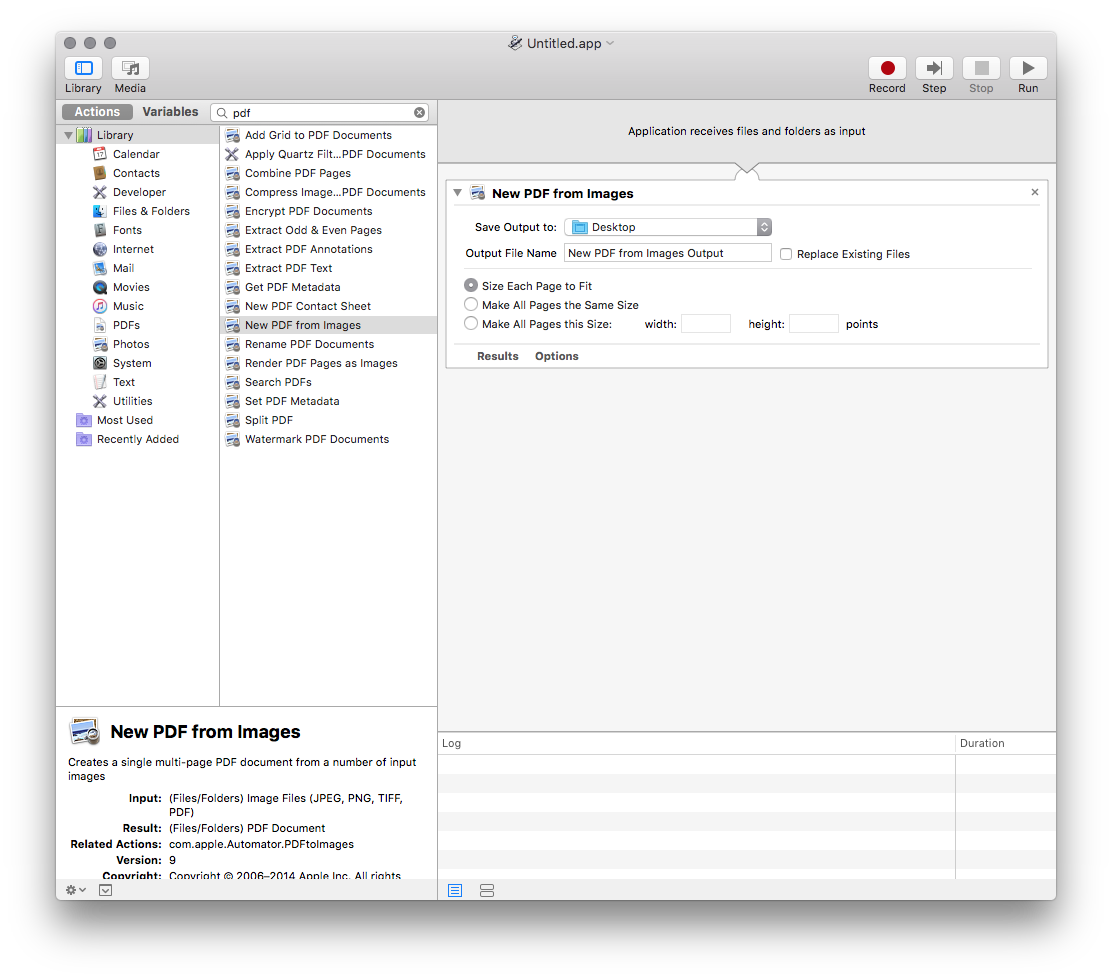Select the PDFs library category

[x=126, y=325]
